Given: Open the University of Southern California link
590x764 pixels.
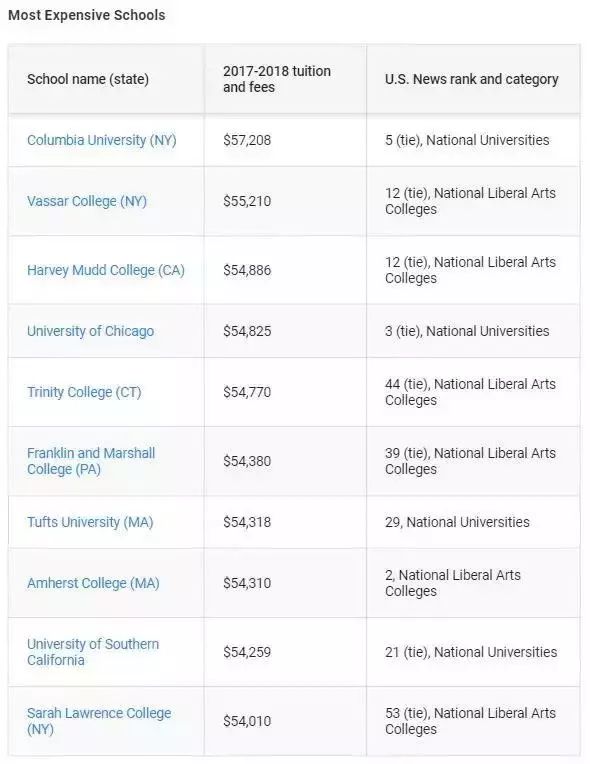Looking at the screenshot, I should pyautogui.click(x=93, y=652).
